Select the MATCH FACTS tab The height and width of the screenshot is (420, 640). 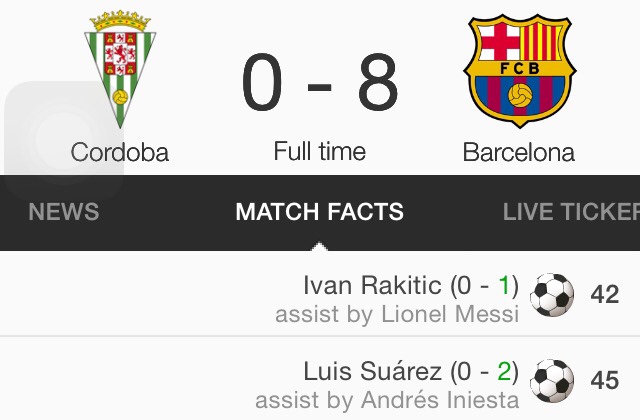tap(320, 212)
